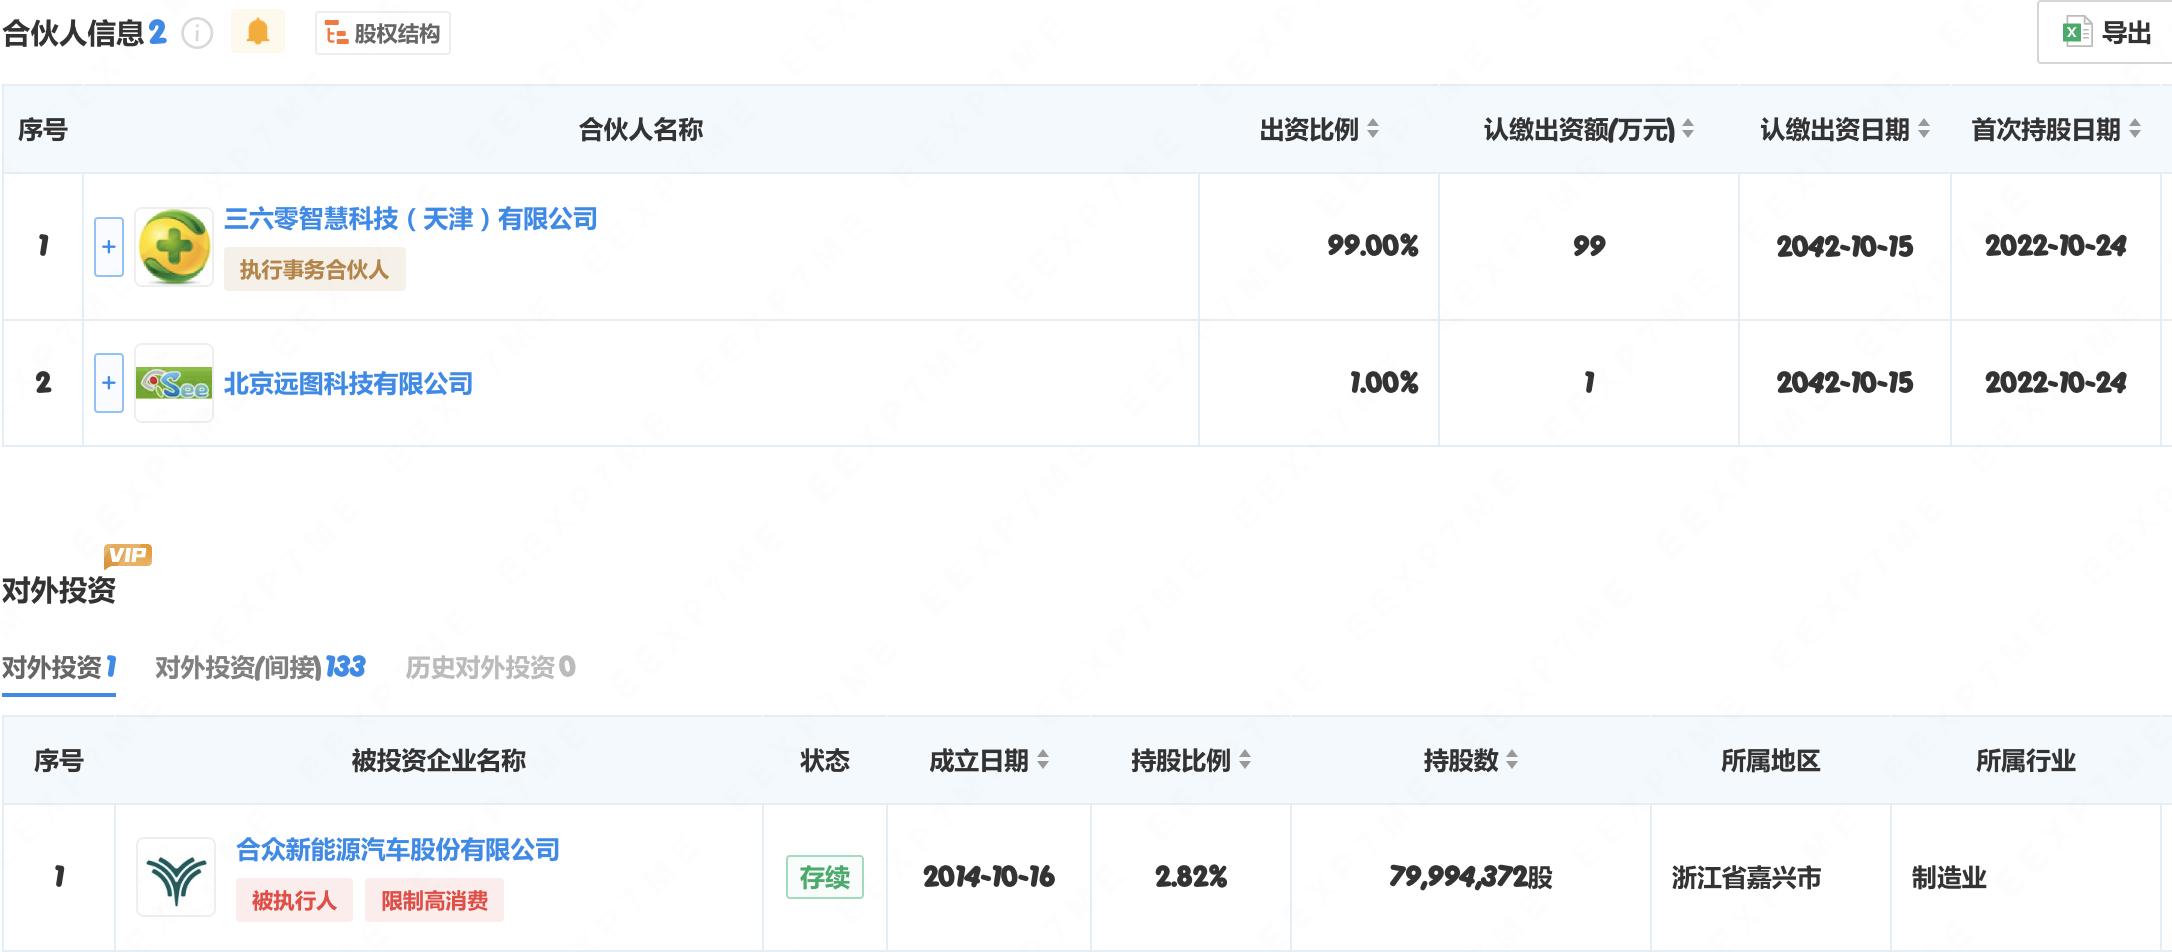Click the 360 logo of 三六零智慧科技
2172x952 pixels.
coord(174,247)
